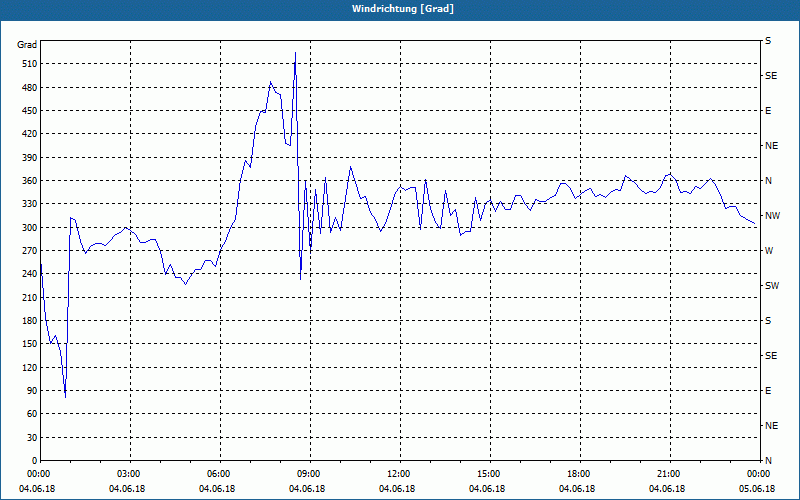
Task: Click the 04.06.18 date under 03:00
Action: pyautogui.click(x=127, y=489)
